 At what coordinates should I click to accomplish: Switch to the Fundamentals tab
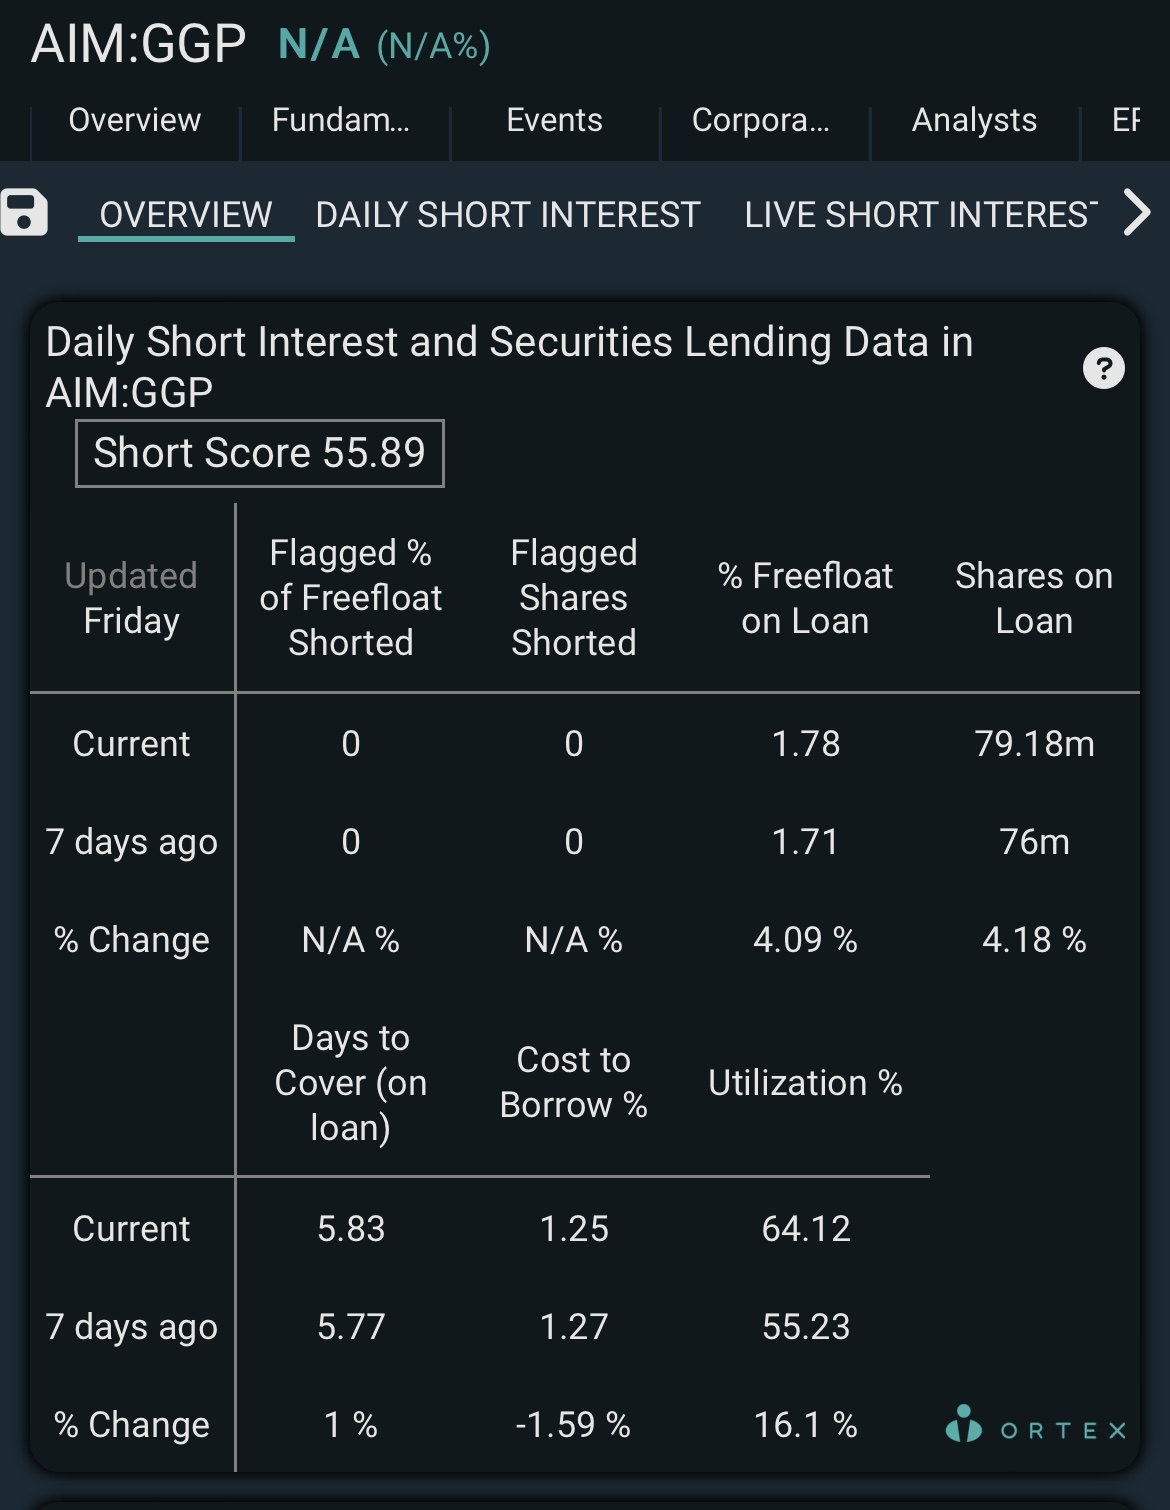341,120
